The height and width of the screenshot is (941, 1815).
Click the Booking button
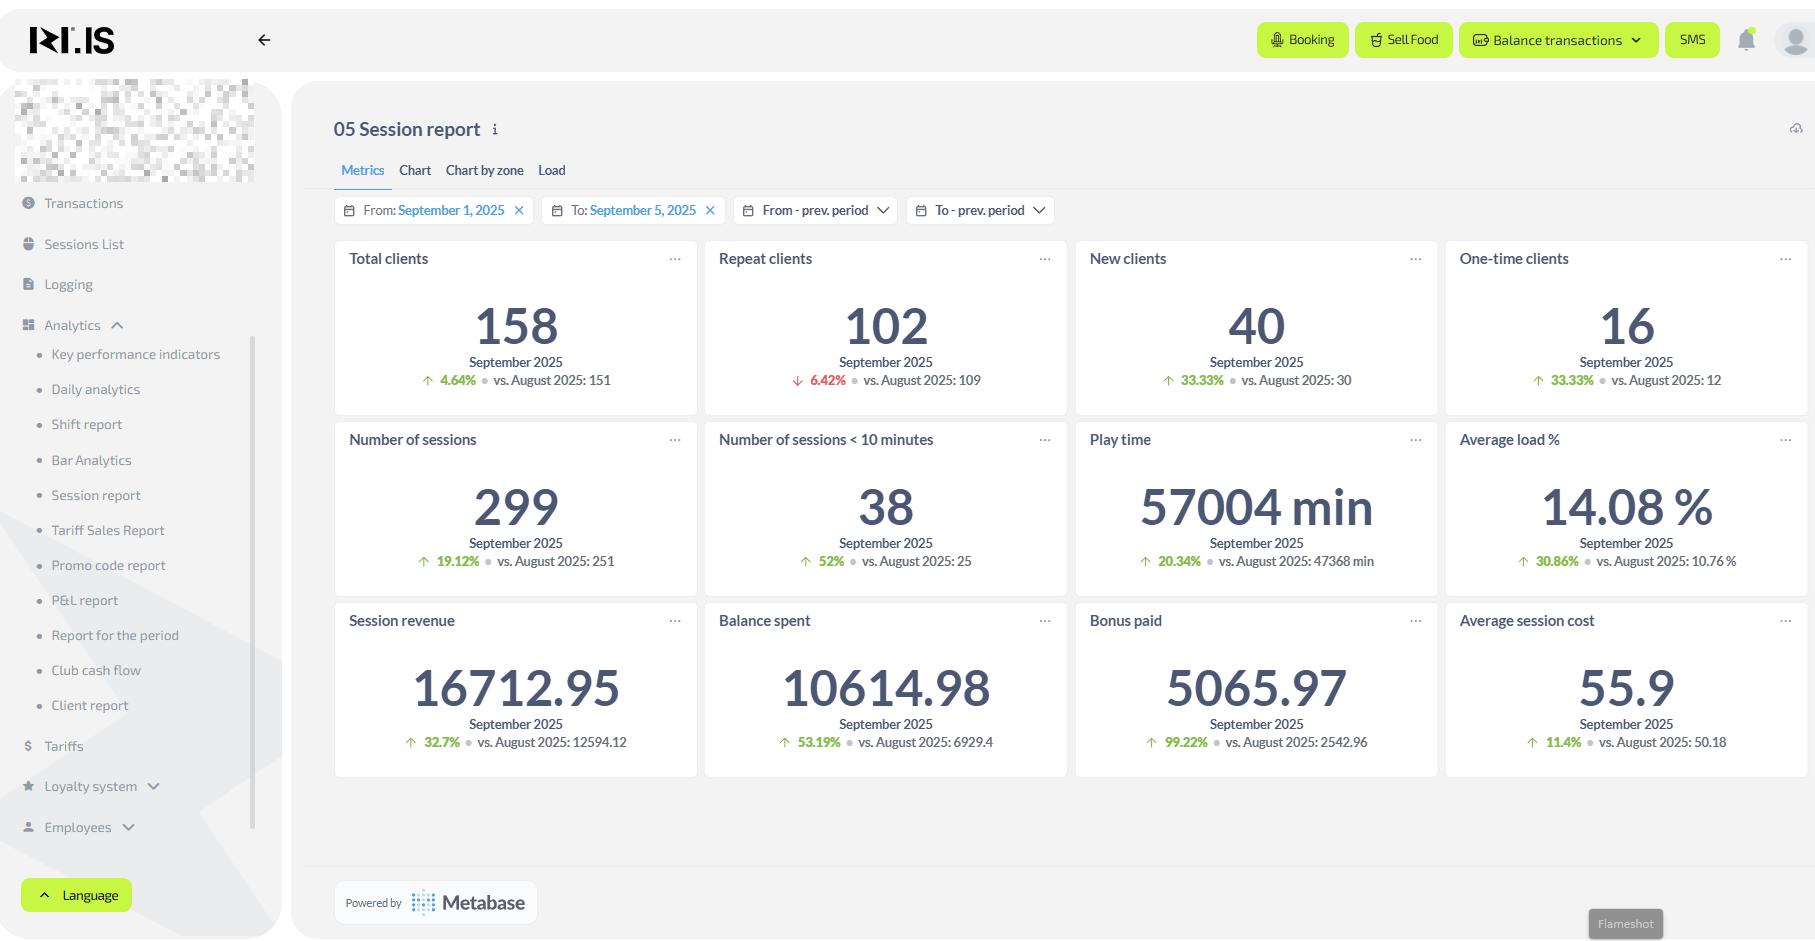[1302, 40]
